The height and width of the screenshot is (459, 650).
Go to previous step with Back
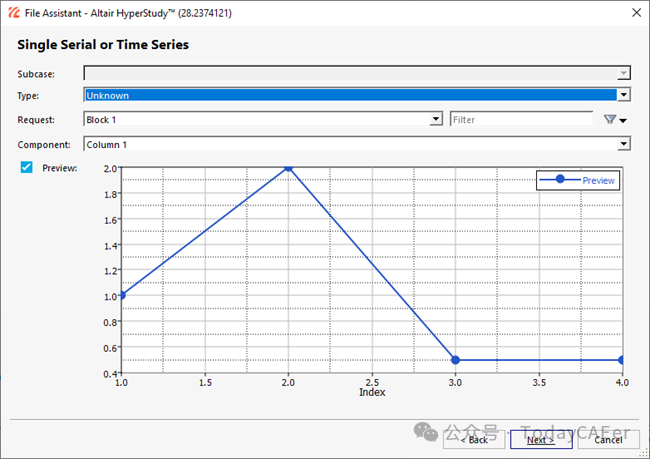[x=472, y=439]
